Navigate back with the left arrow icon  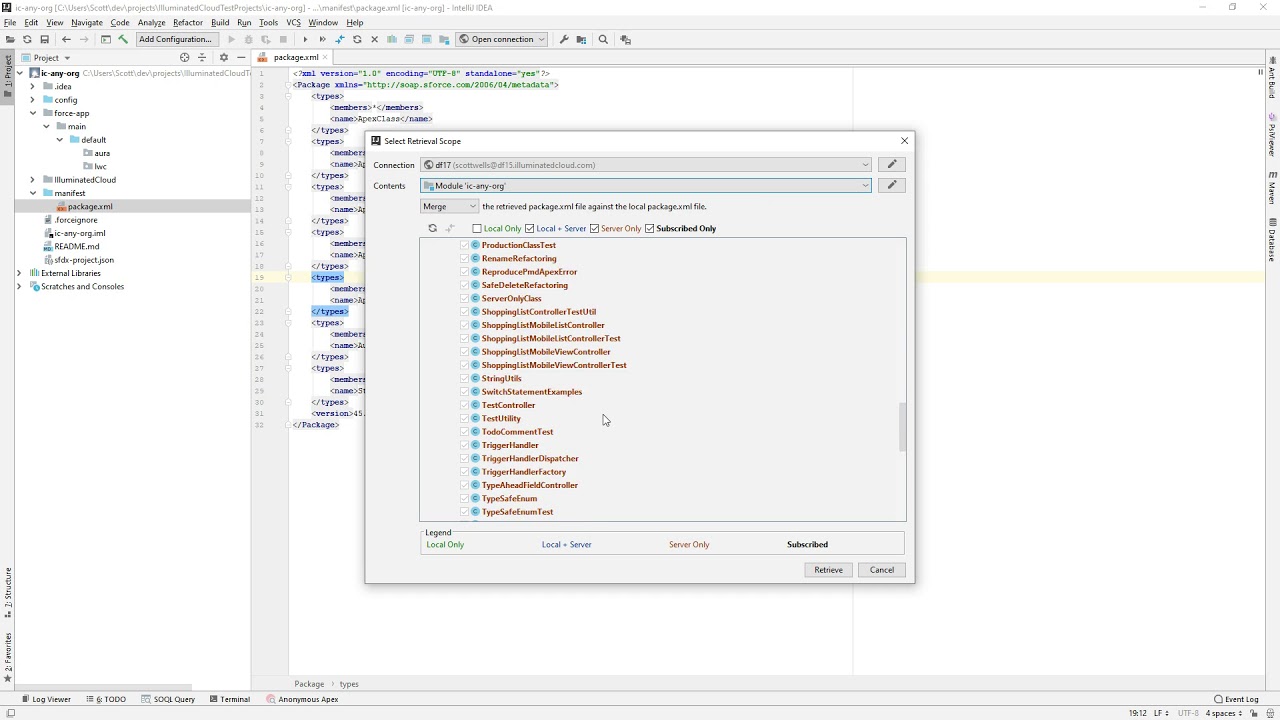66,39
